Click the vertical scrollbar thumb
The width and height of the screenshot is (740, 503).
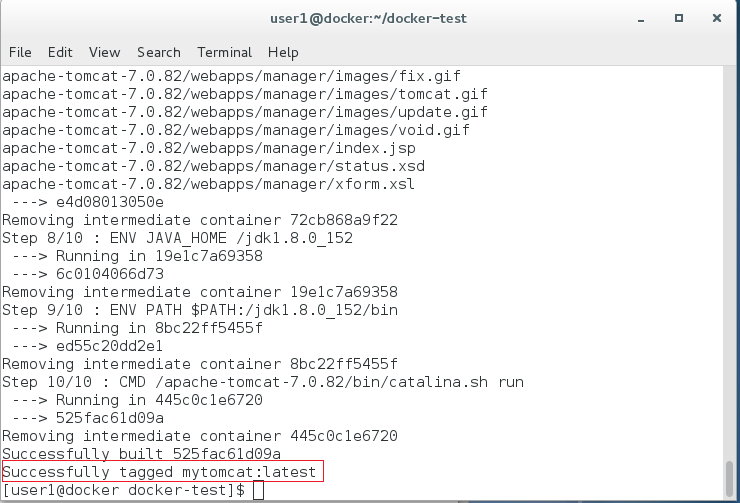click(x=730, y=478)
